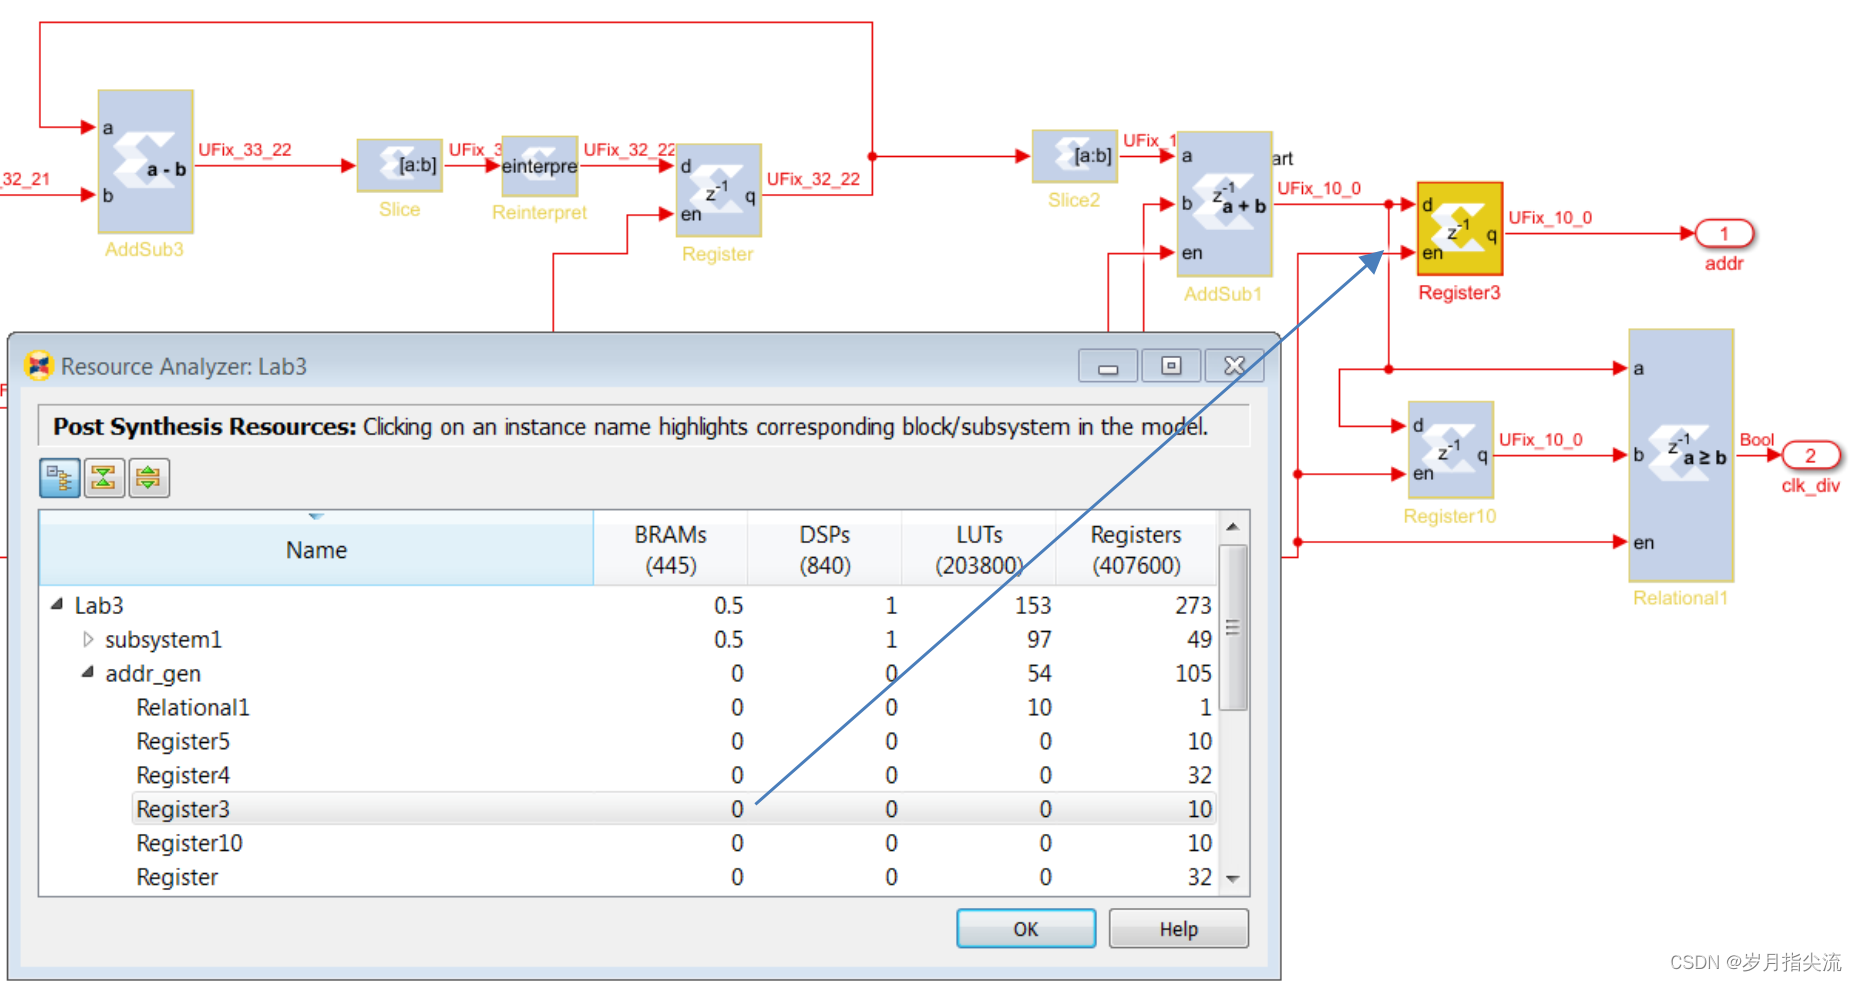This screenshot has height=981, width=1857.
Task: Select the Register4 instance row
Action: coord(674,775)
